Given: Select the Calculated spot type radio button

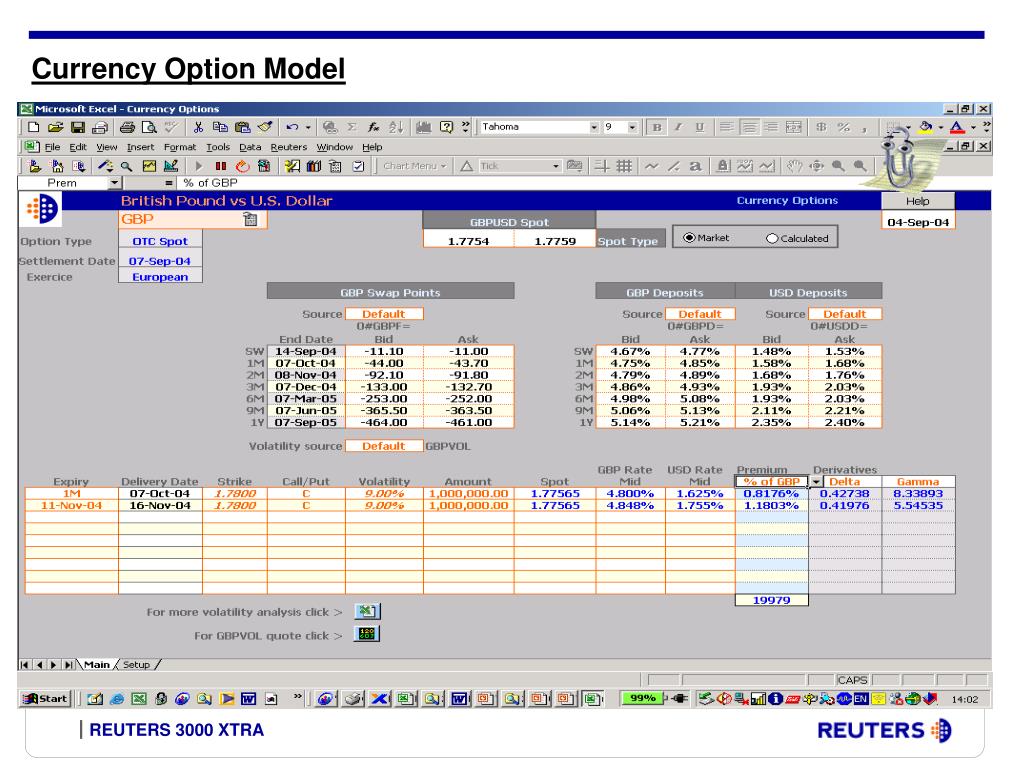Looking at the screenshot, I should [772, 238].
